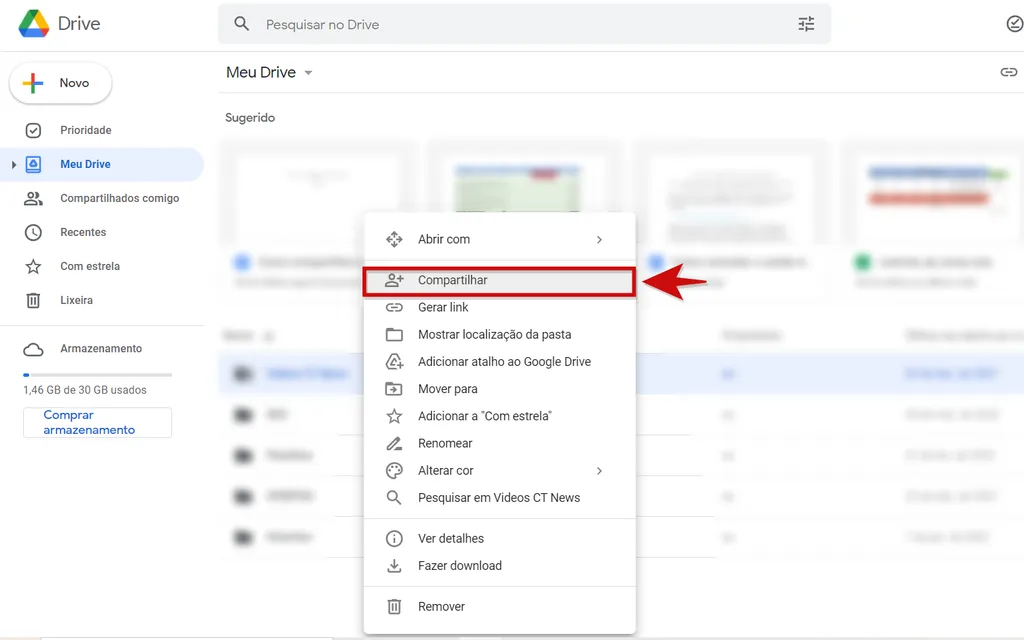Open Compartilhados comigo via the people icon
Screen dimensions: 1024x640
(x=33, y=198)
